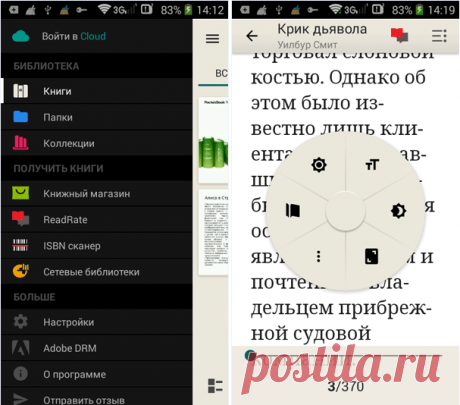Viewport: 460px width, 405px height.
Task: Click the green shopping bag icon
Action: click(x=21, y=193)
